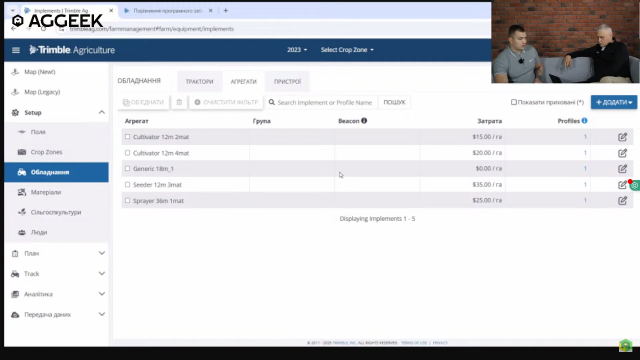Click the trash delete icon in toolbar
Viewport: 640px width, 360px height.
[179, 102]
